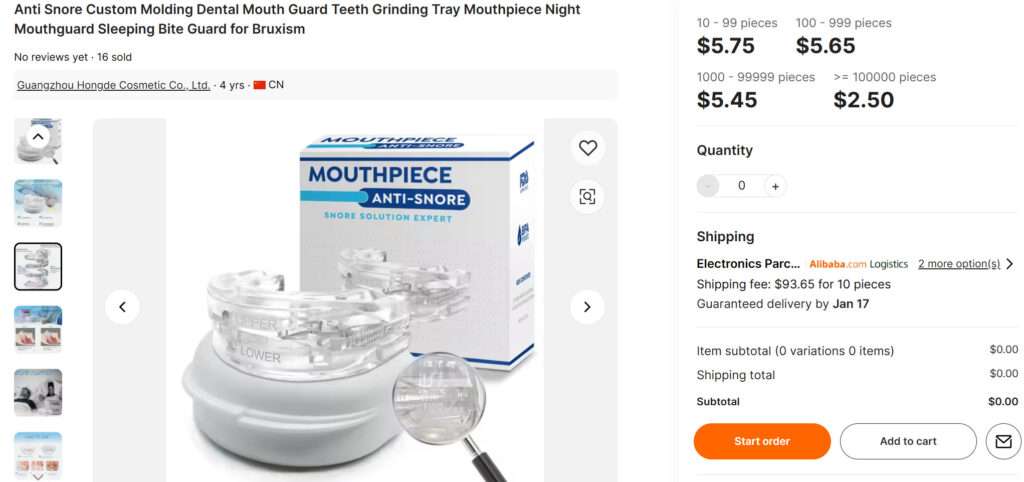The height and width of the screenshot is (482, 1024).
Task: Open "2 more option(s)" shipping link
Action: point(958,264)
